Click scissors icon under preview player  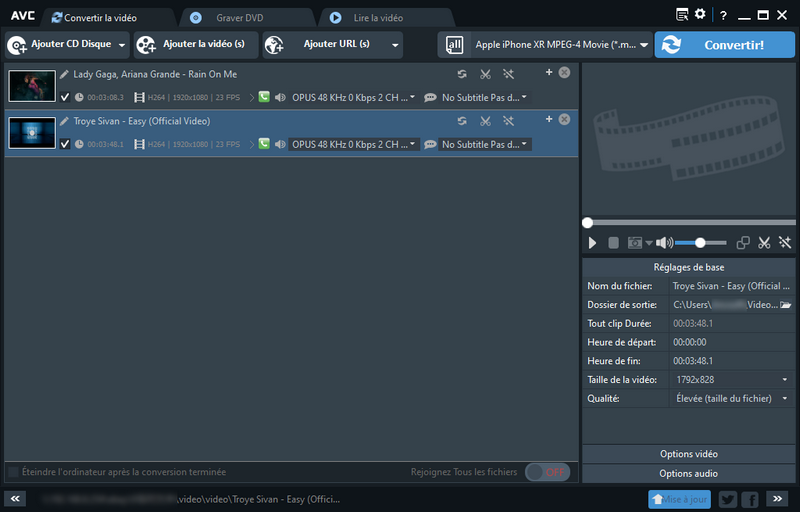click(764, 243)
